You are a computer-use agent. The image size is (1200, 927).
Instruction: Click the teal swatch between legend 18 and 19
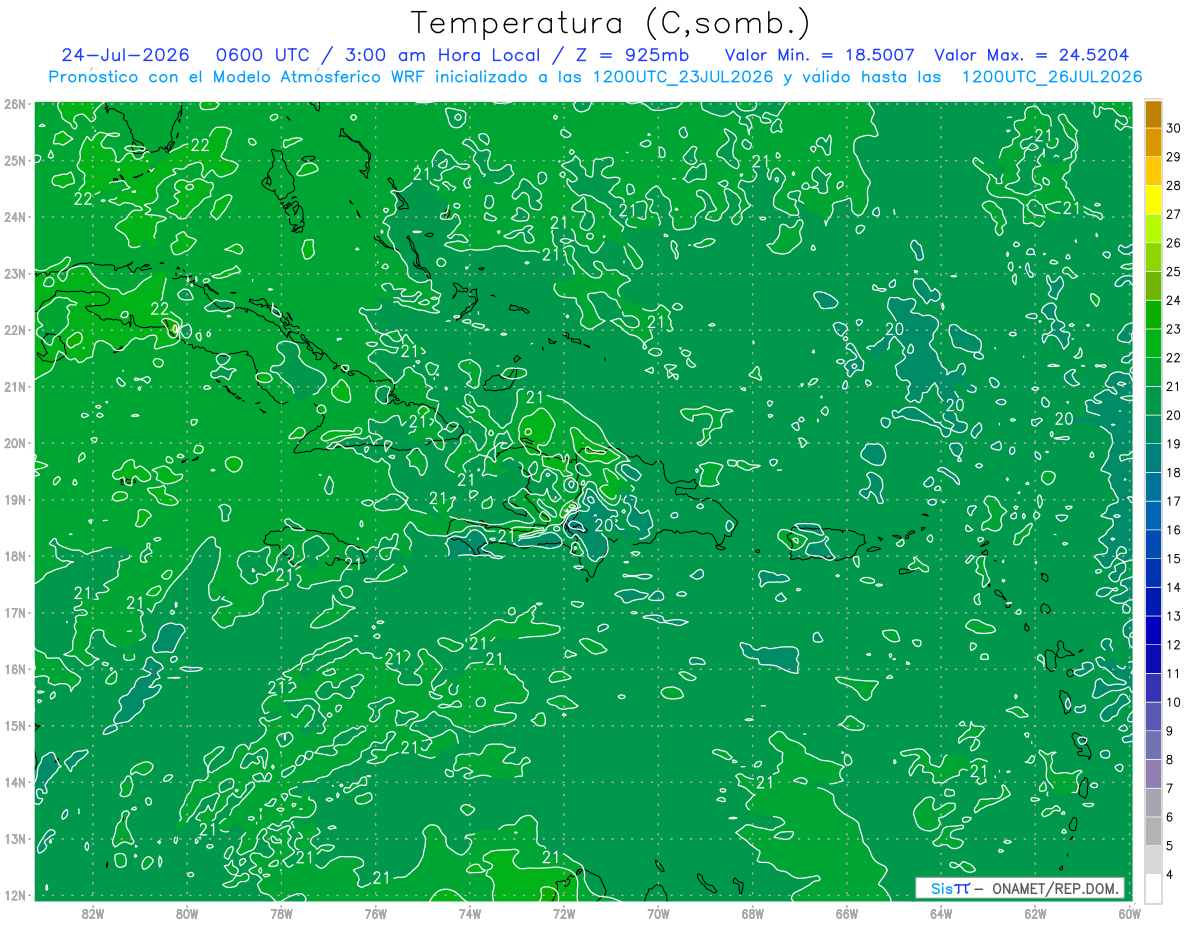[1153, 458]
